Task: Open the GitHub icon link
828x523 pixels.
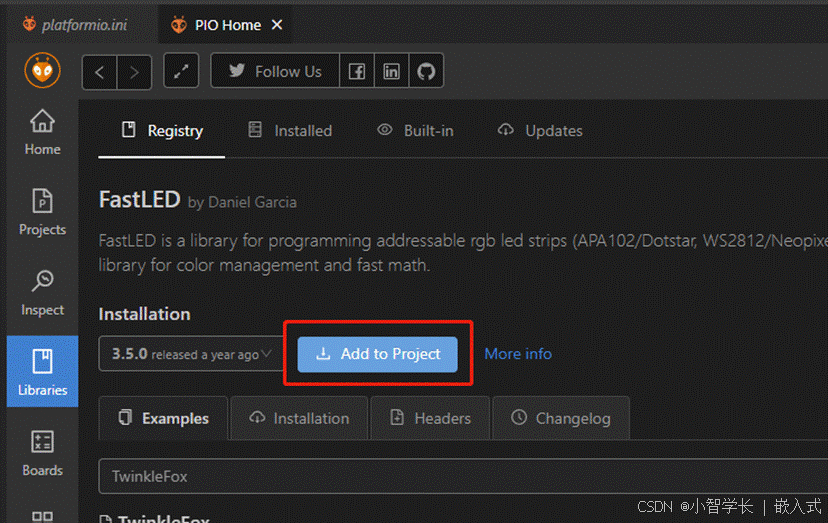Action: (426, 71)
